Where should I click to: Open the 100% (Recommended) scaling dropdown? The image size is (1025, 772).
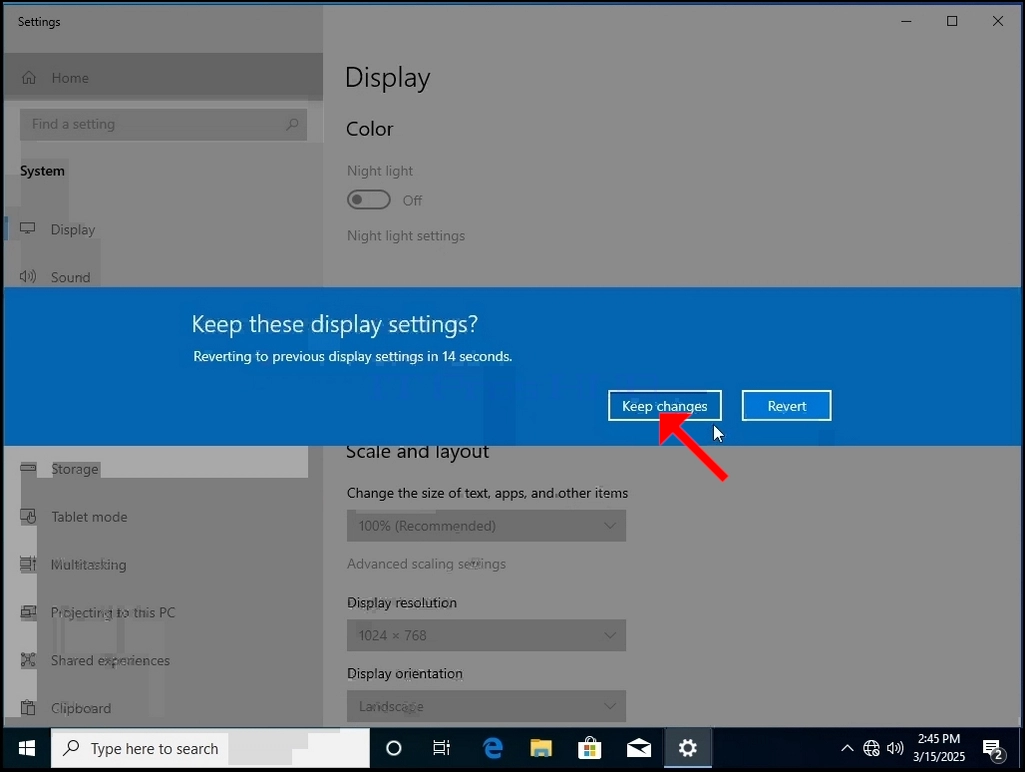pos(486,526)
